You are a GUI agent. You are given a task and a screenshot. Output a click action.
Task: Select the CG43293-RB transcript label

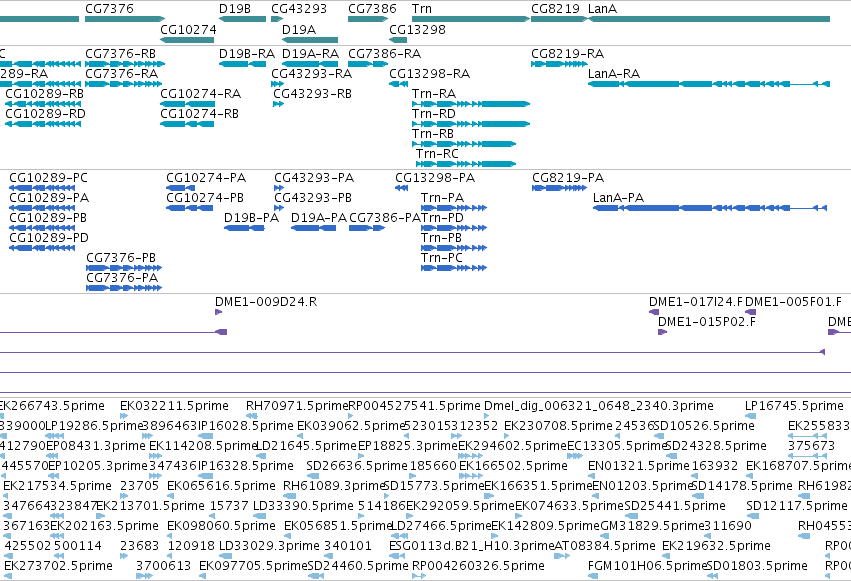click(313, 94)
